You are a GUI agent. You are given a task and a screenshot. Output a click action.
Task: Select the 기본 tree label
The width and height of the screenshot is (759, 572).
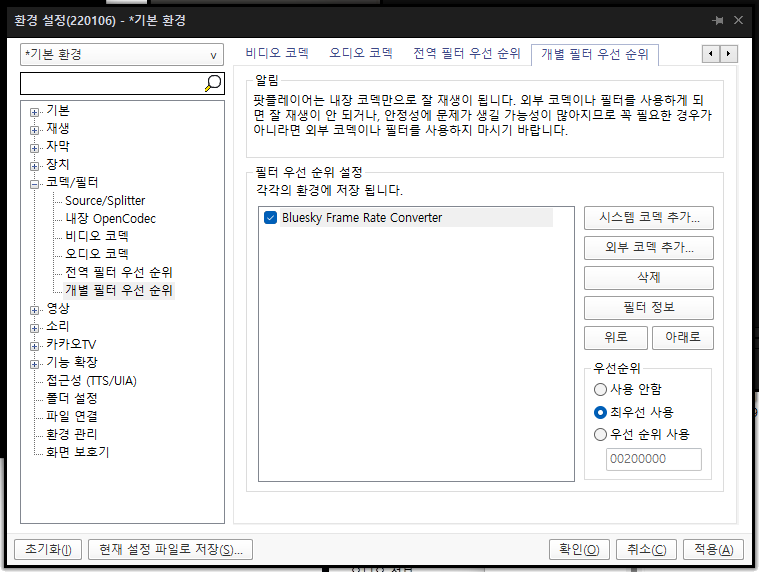click(x=58, y=111)
